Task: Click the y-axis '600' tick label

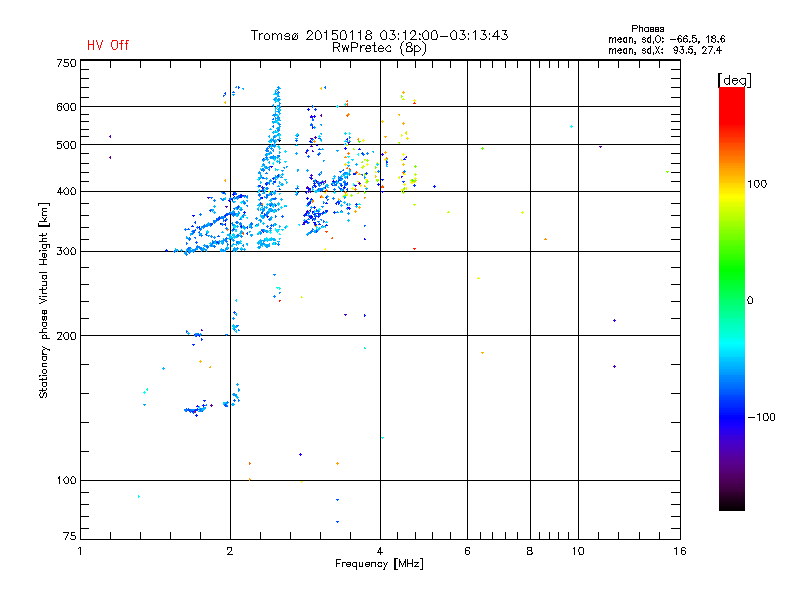Action: 66,107
